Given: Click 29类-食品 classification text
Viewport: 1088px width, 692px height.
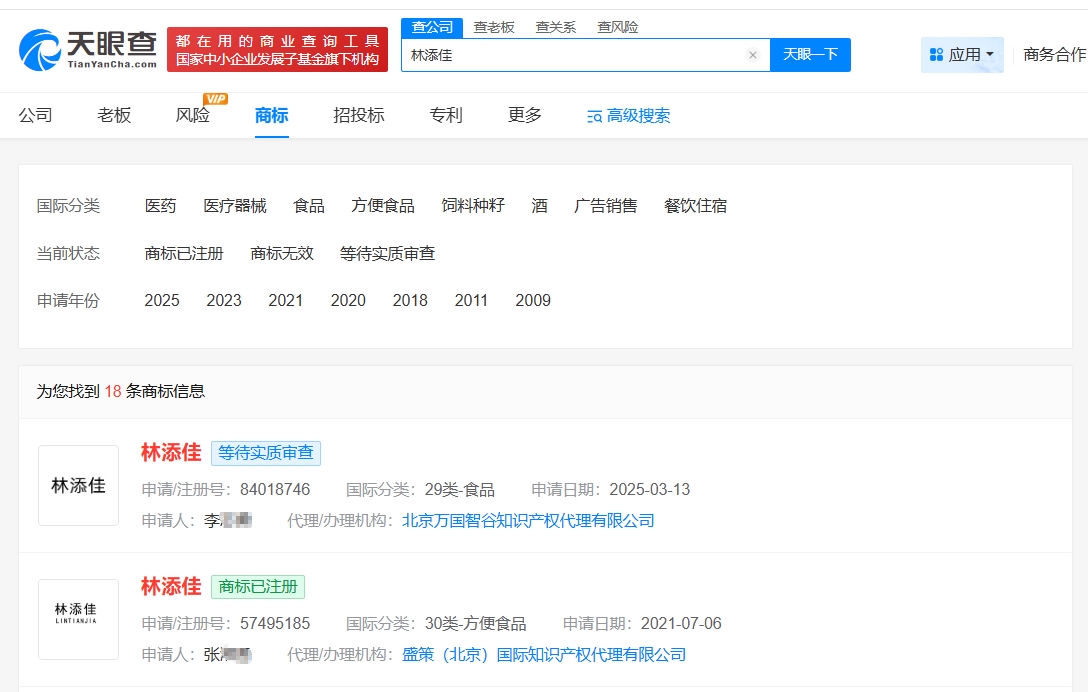Looking at the screenshot, I should point(459,489).
